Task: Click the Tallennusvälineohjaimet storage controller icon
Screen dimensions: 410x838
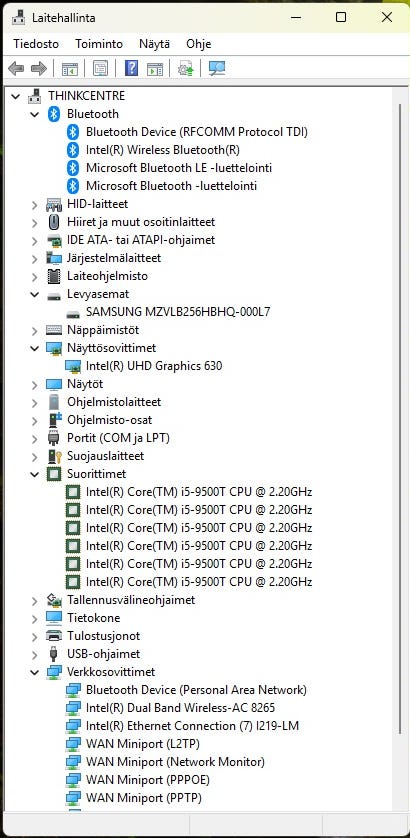Action: click(54, 600)
